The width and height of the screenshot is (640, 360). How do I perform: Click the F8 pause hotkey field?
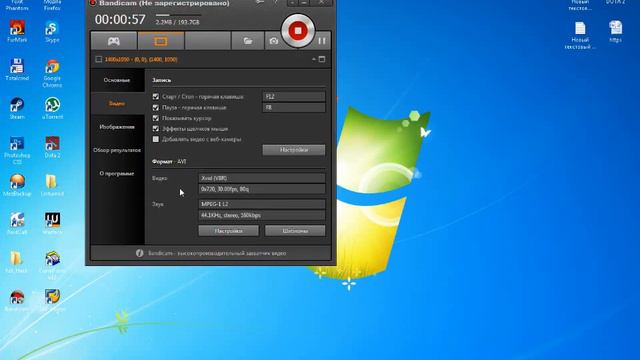pos(293,107)
